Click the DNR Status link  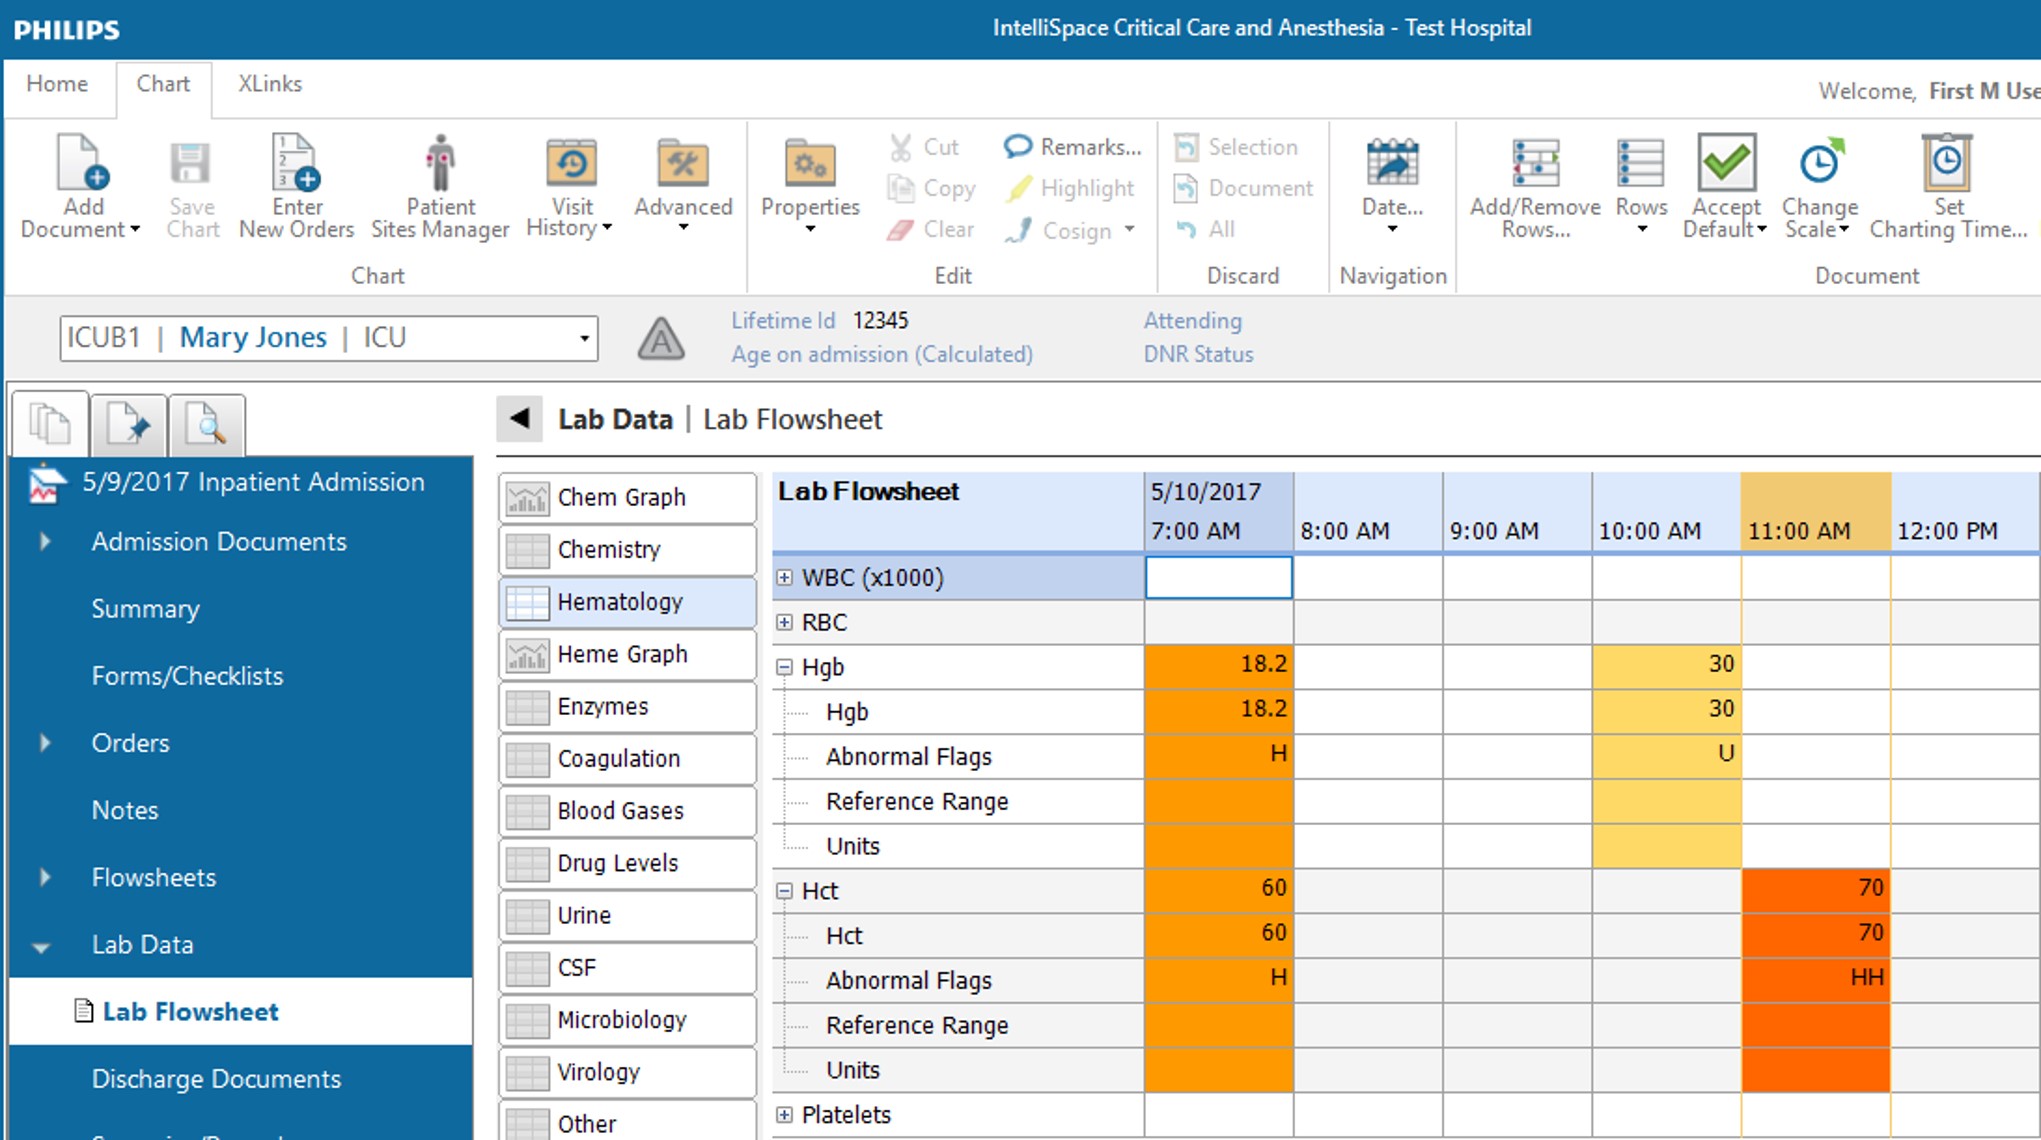[x=1198, y=354]
